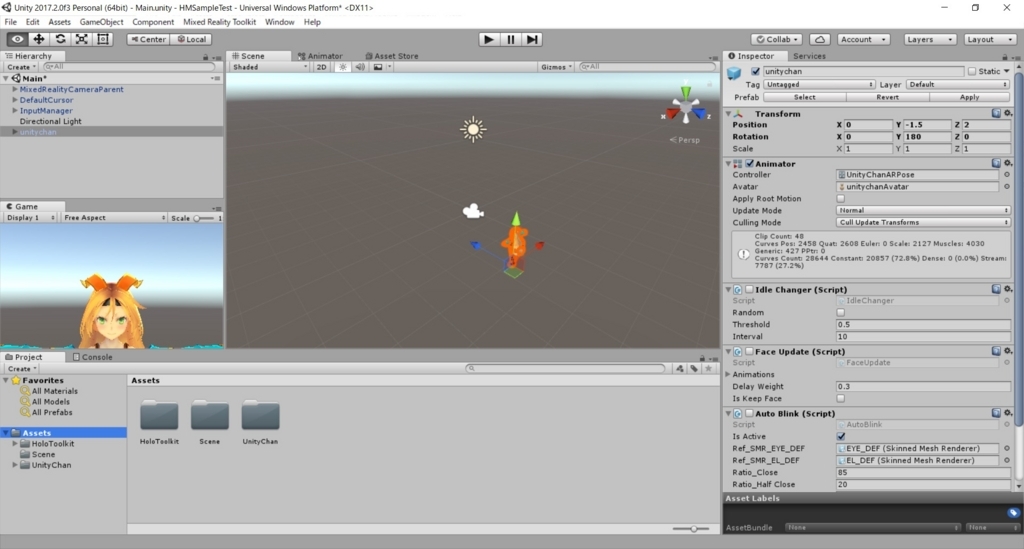Click the scene orientation gizmo
Screen dimensions: 1024x549
point(686,108)
